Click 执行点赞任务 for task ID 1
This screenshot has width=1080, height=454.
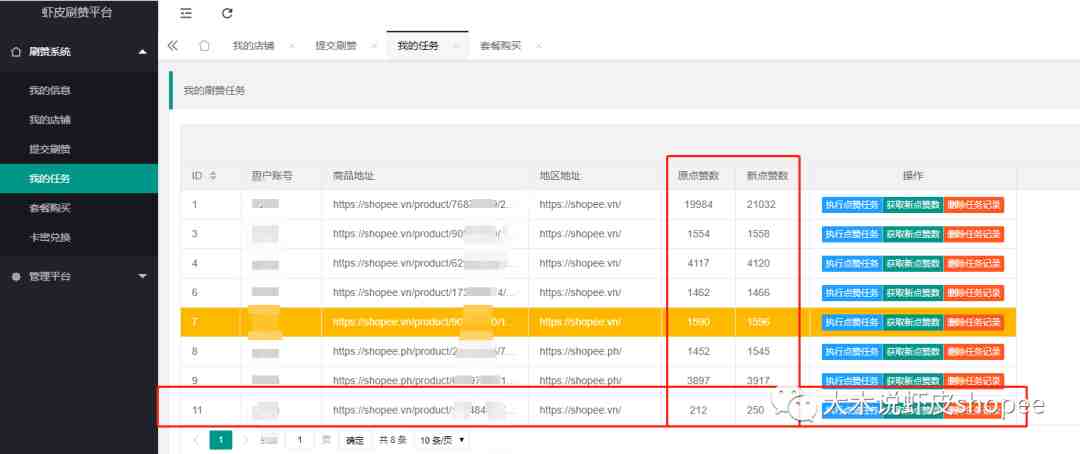(x=851, y=205)
